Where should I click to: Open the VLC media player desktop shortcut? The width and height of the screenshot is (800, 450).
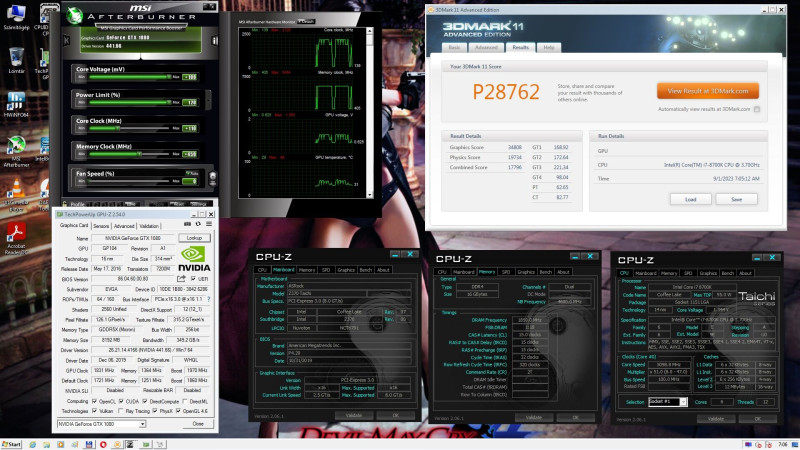[x=16, y=195]
